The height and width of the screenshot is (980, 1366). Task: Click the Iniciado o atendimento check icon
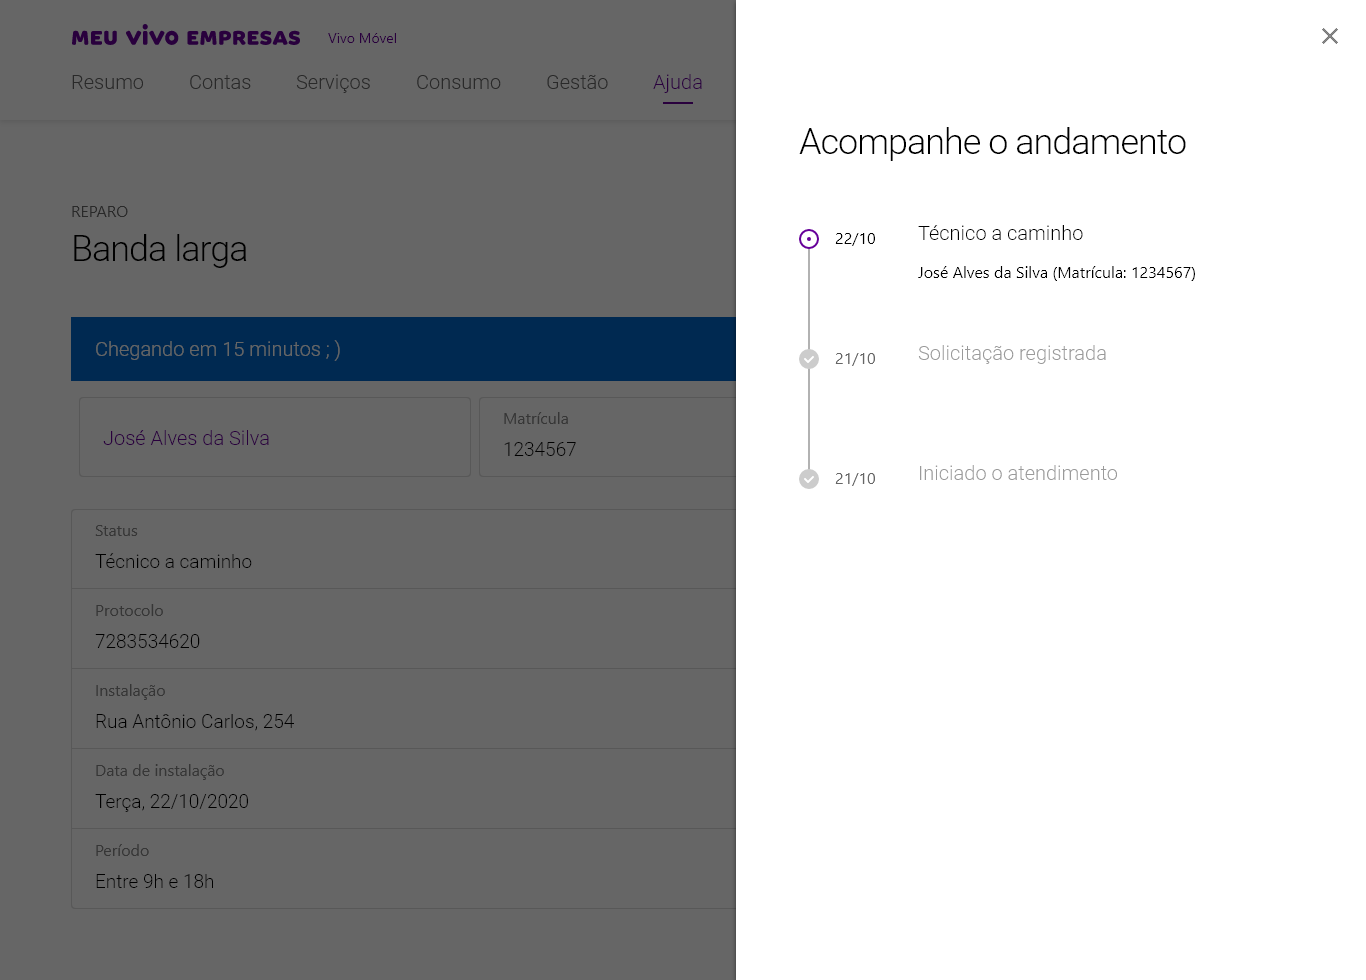(809, 479)
